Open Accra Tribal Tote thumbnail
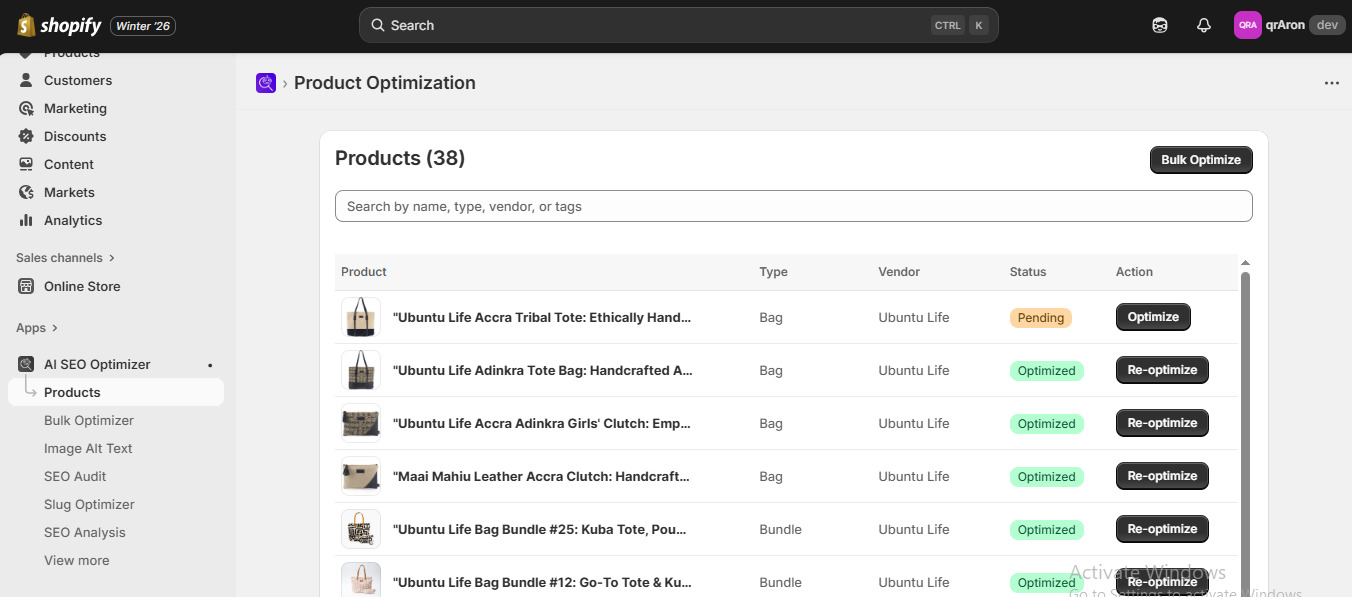Viewport: 1352px width, 597px height. (360, 317)
